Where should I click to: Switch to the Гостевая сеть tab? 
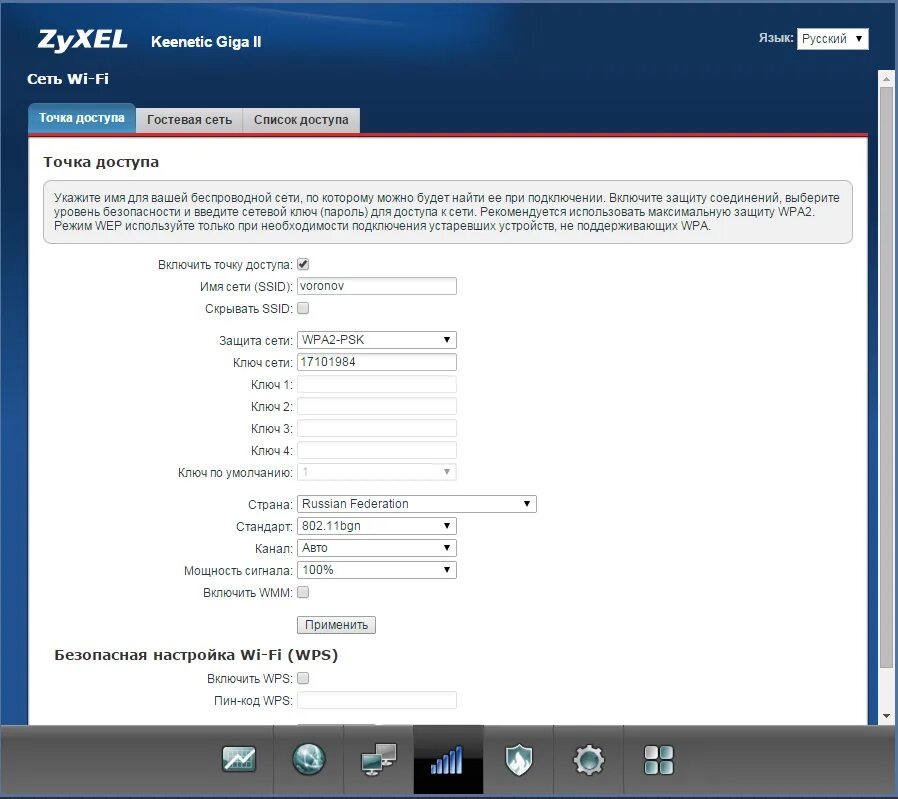coord(189,120)
